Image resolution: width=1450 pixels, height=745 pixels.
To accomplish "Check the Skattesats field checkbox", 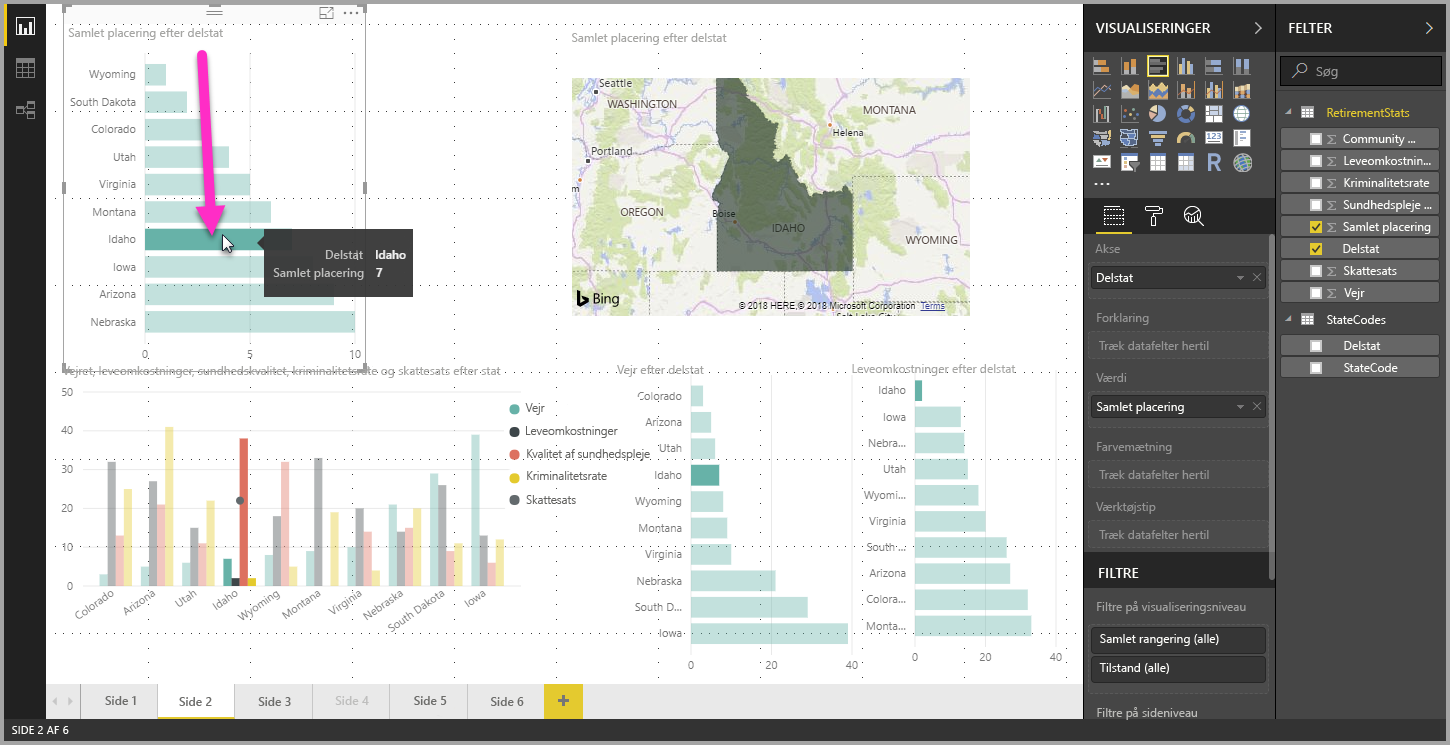I will tap(1316, 271).
